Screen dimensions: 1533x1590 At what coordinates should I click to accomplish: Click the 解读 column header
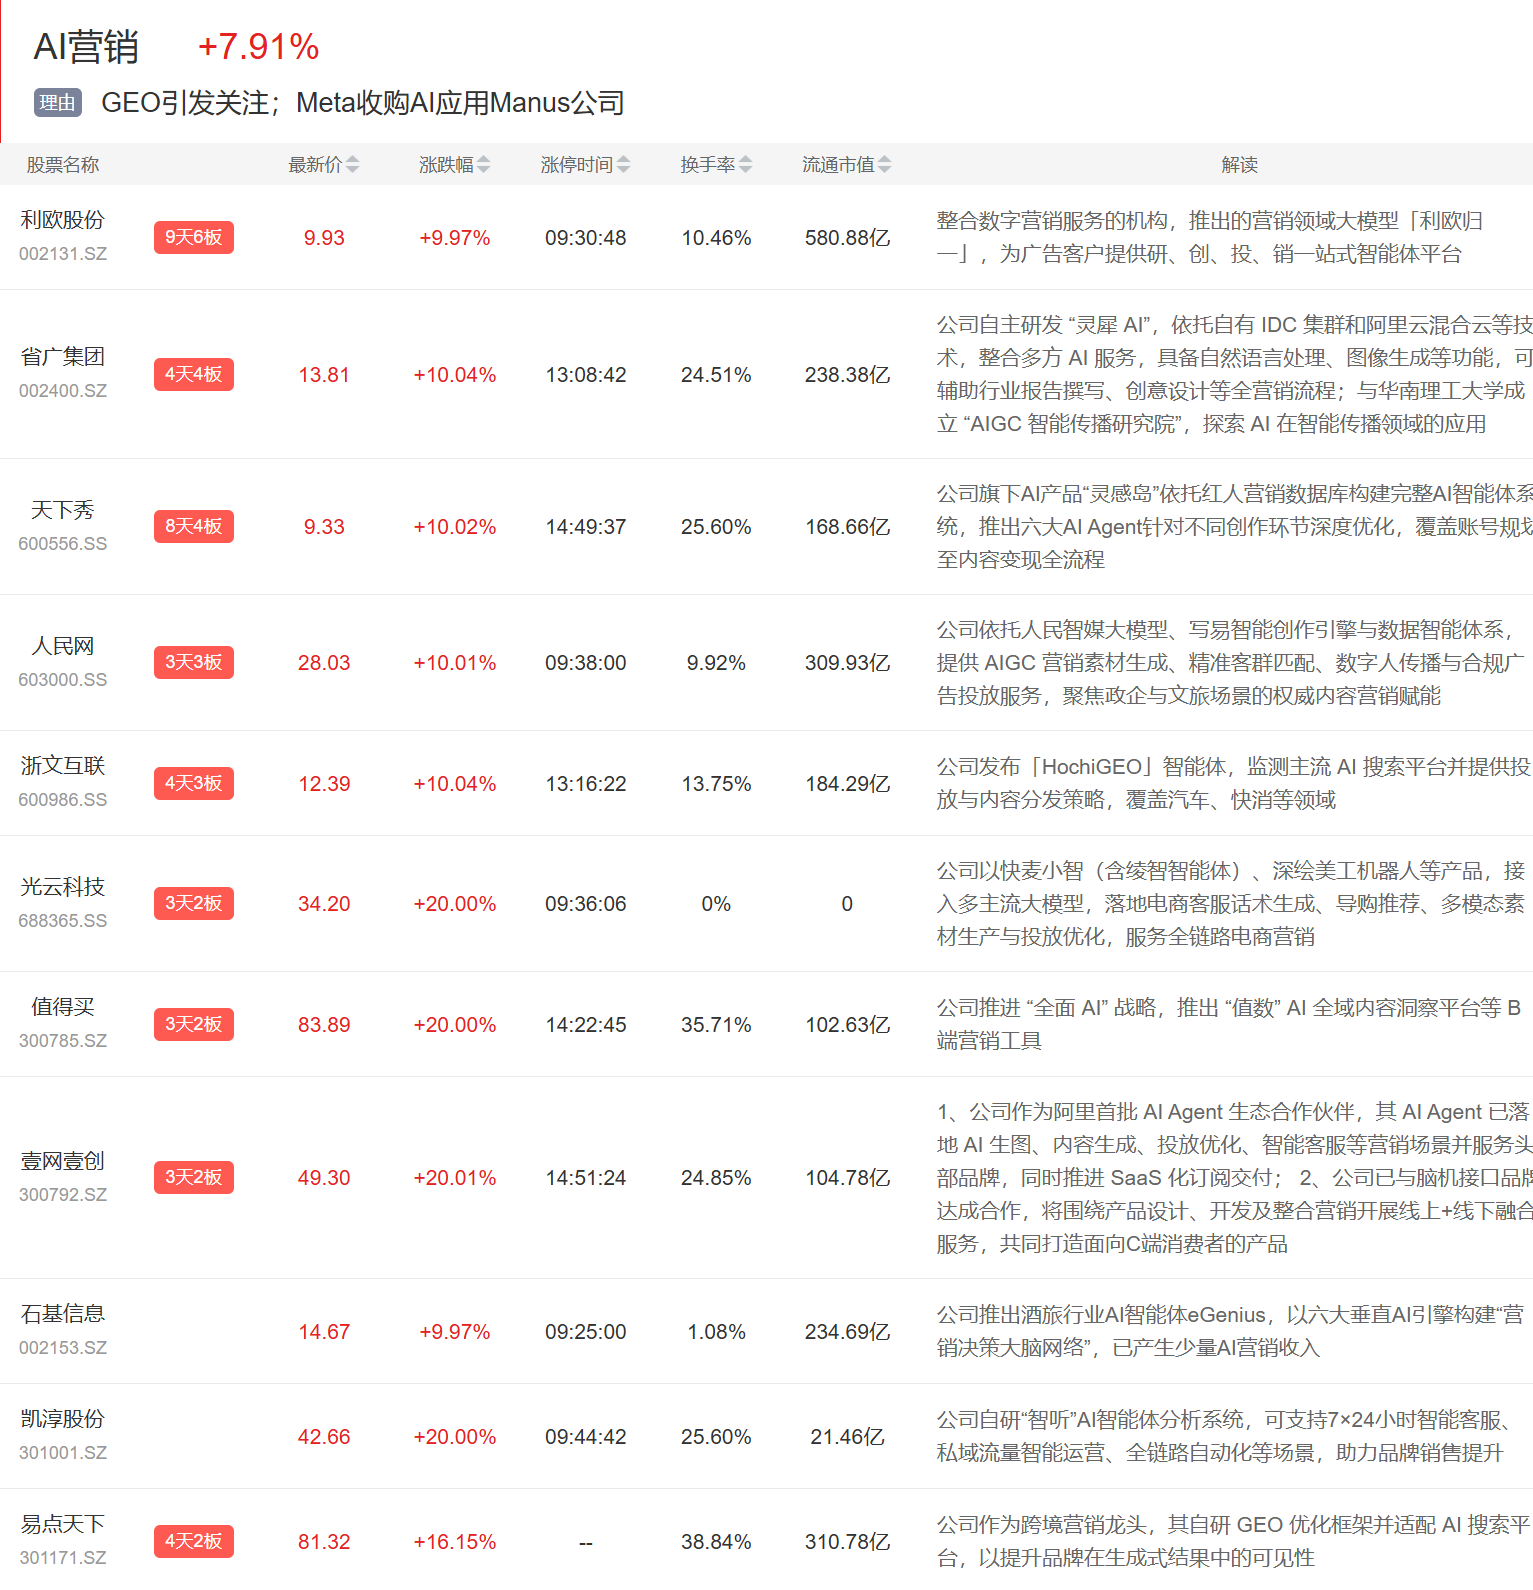click(1239, 165)
